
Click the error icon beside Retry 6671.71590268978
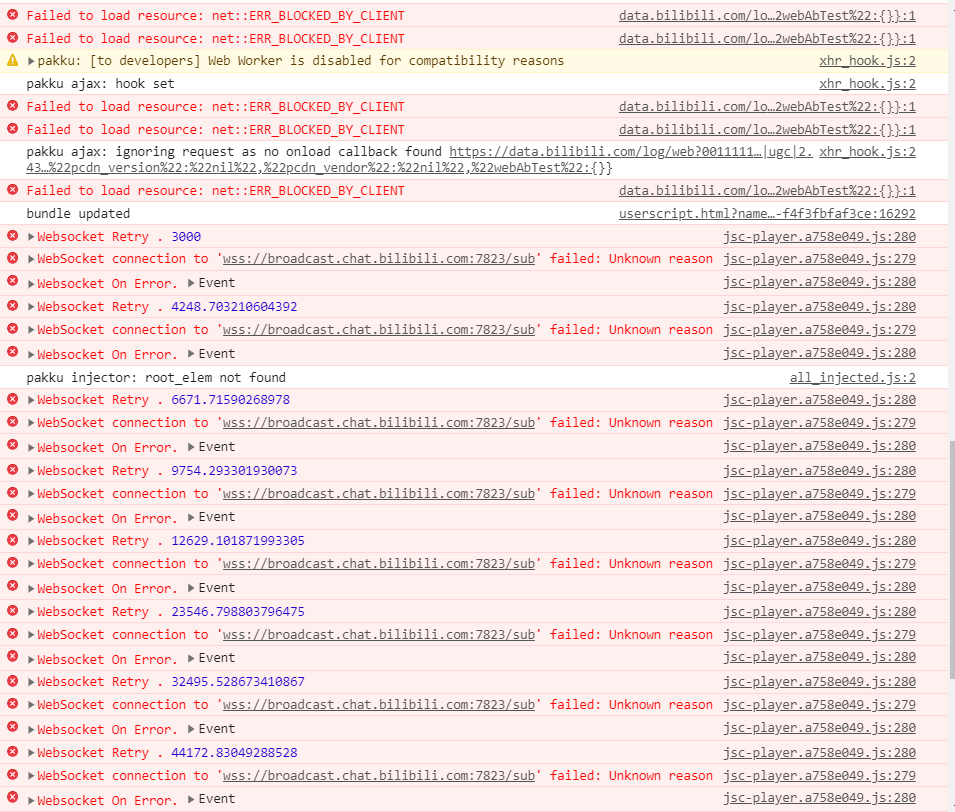tap(12, 398)
